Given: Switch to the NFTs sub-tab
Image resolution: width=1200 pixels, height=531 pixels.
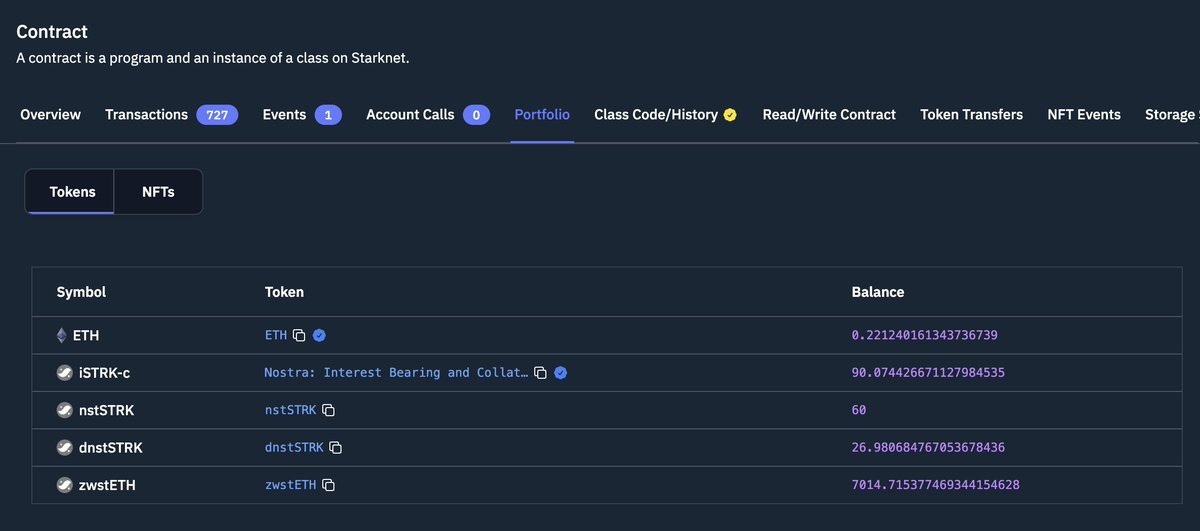Looking at the screenshot, I should pos(158,191).
